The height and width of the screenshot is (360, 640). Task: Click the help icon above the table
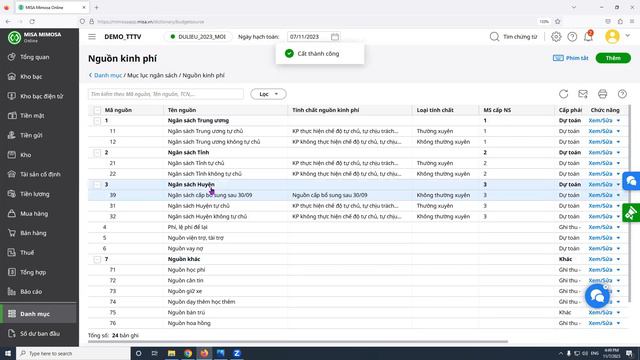coord(622,94)
